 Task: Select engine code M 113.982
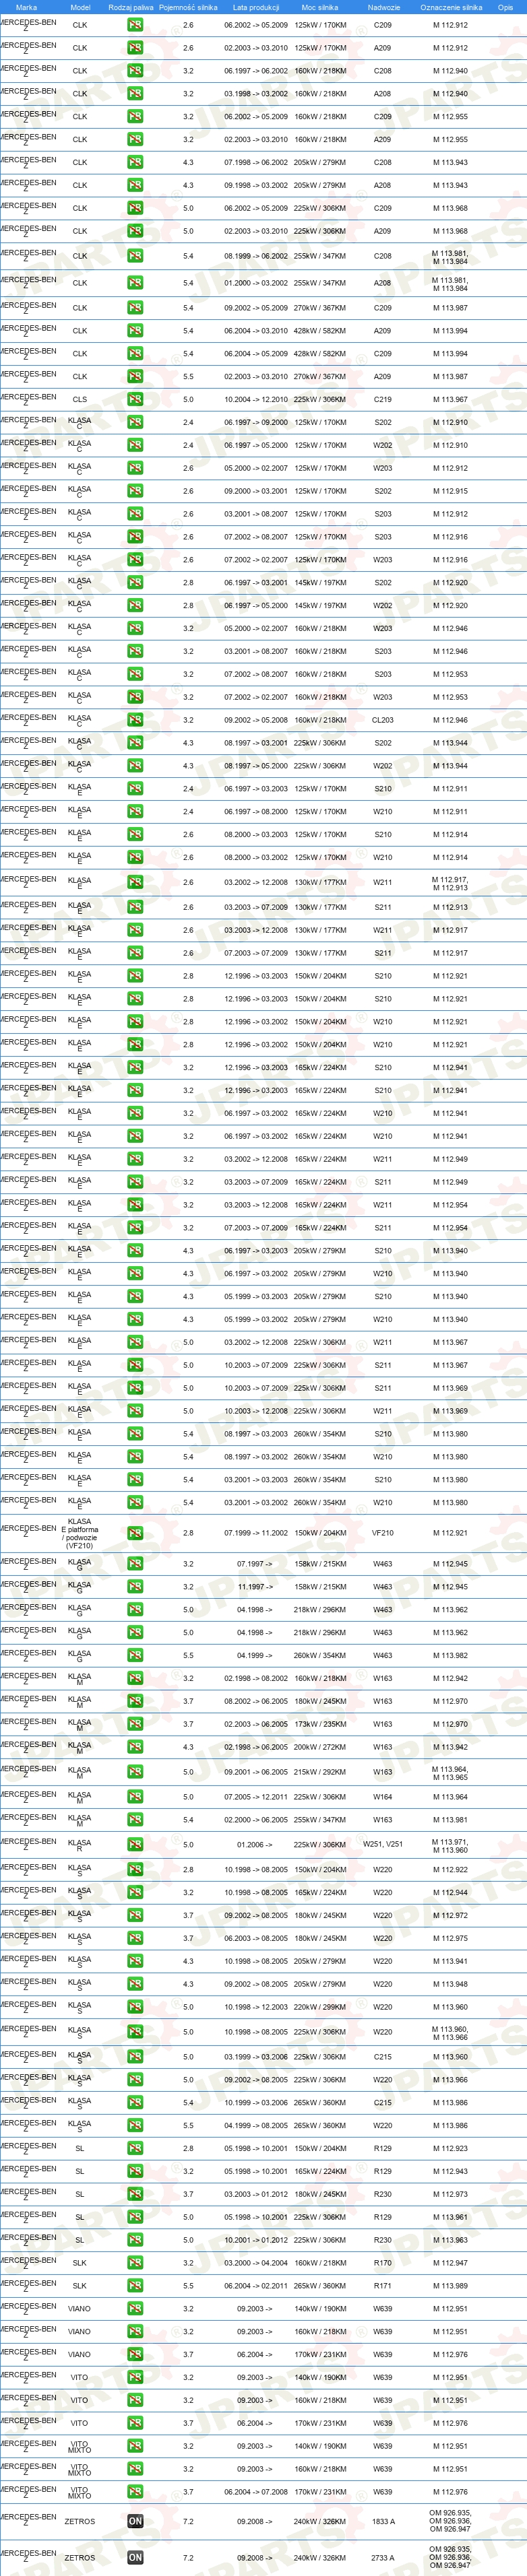point(450,1655)
